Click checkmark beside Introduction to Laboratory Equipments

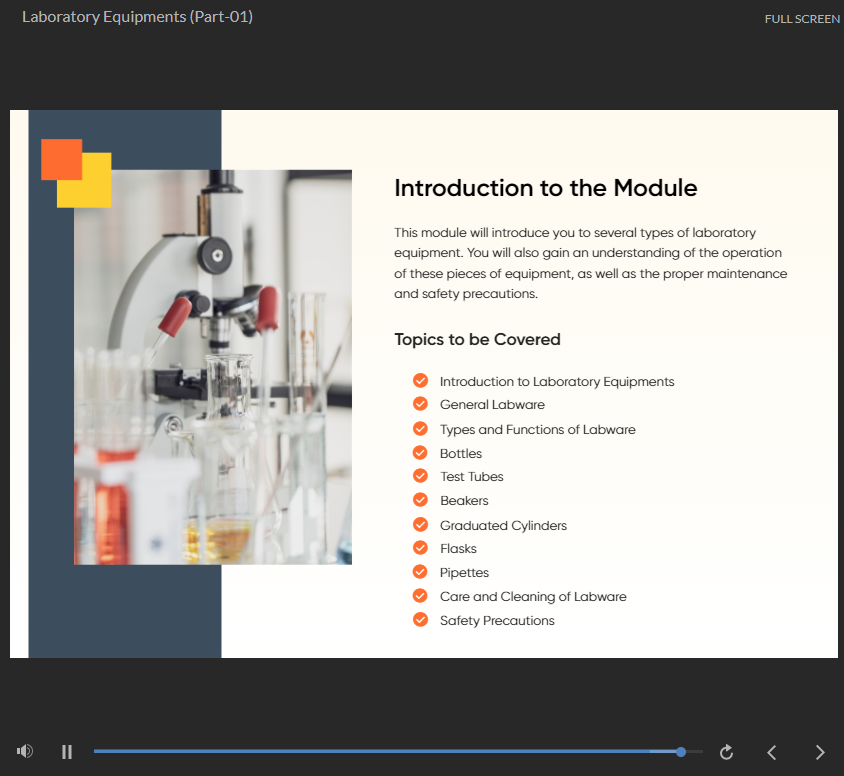click(420, 380)
